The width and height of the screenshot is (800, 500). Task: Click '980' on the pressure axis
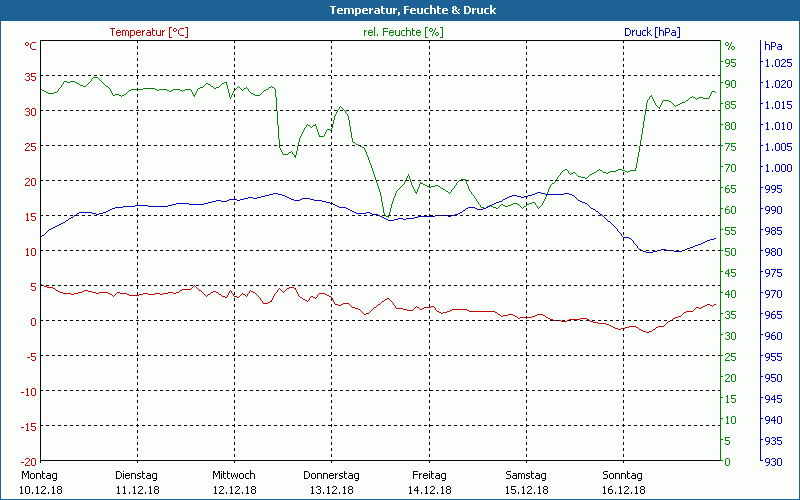(x=773, y=252)
